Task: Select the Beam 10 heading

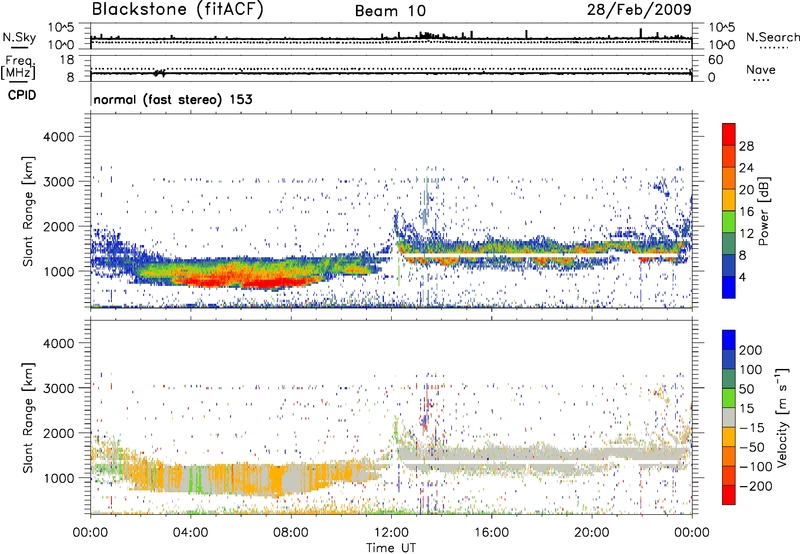Action: point(390,11)
